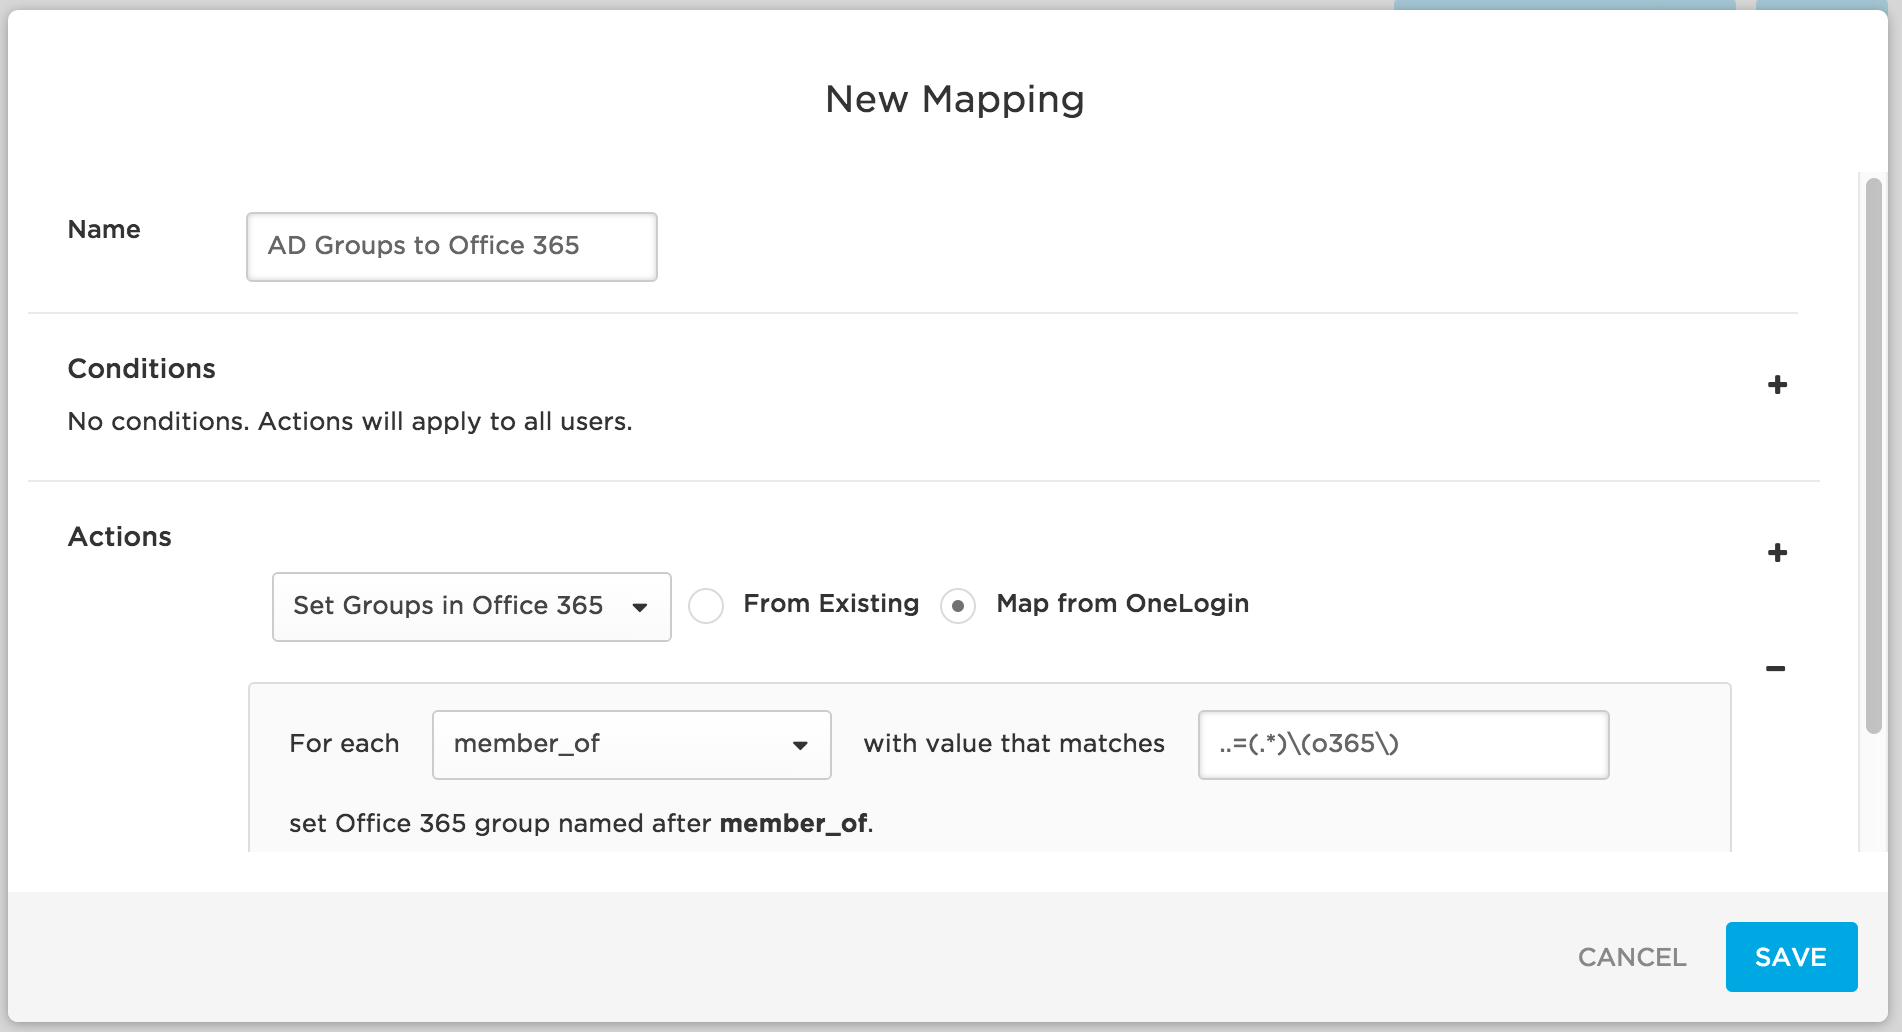Open the member_of attribute dropdown

(631, 744)
